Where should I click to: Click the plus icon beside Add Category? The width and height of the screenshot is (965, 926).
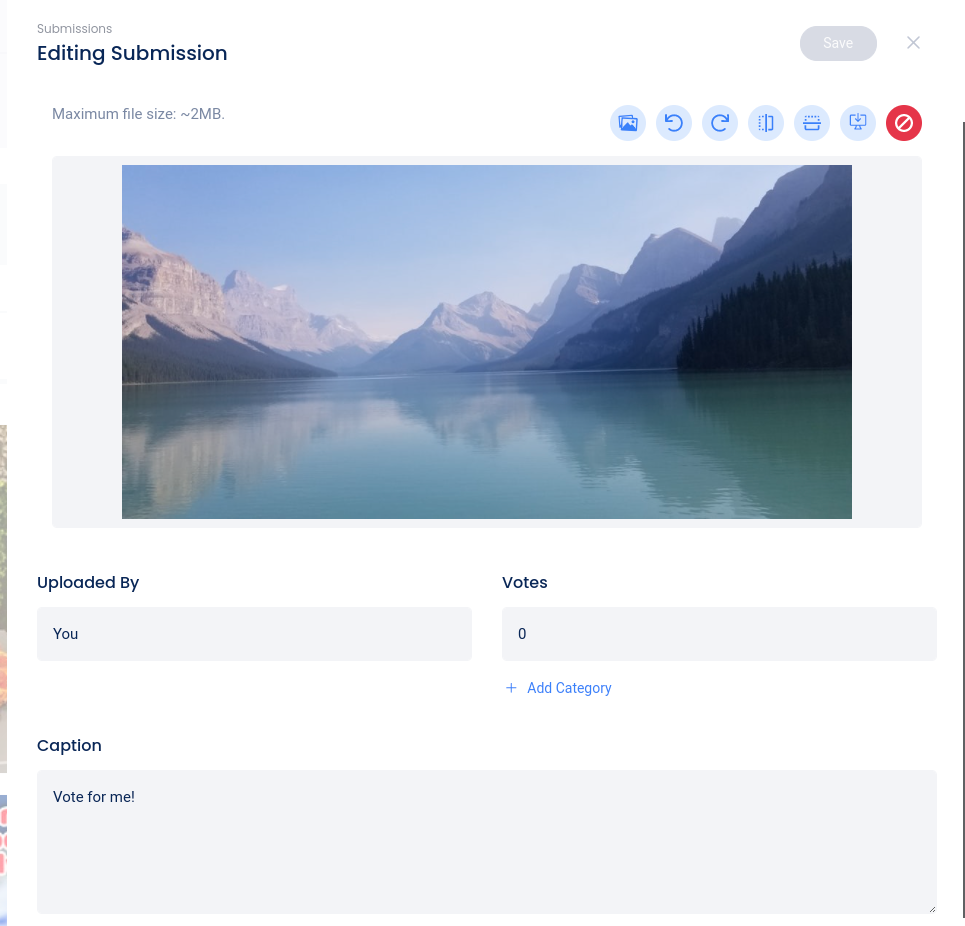(x=511, y=688)
